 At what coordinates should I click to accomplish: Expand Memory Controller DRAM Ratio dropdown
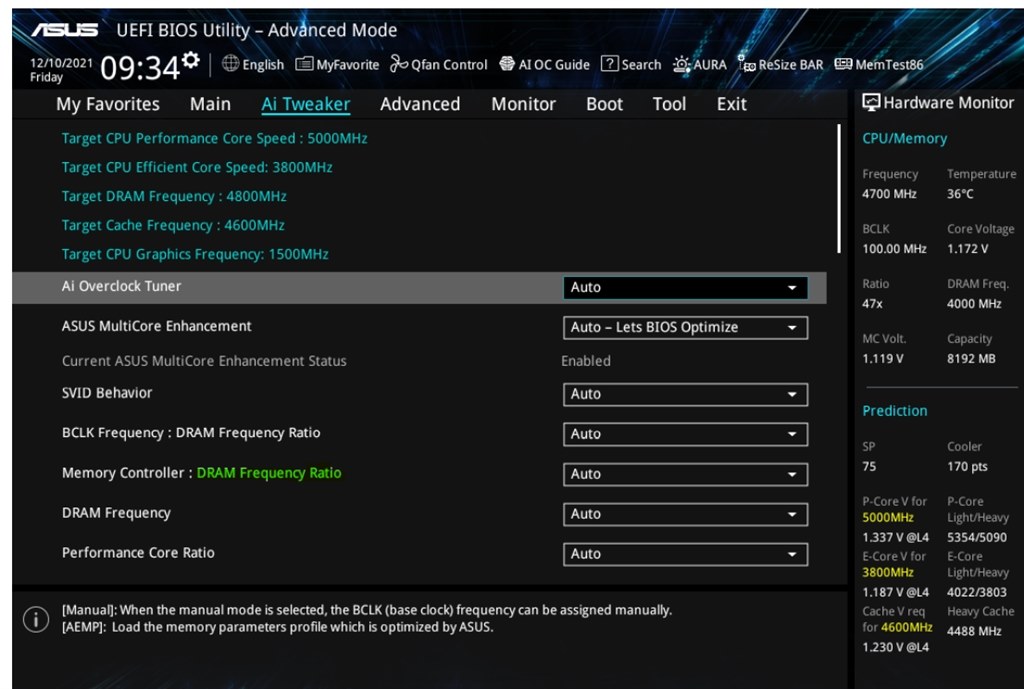tap(685, 474)
